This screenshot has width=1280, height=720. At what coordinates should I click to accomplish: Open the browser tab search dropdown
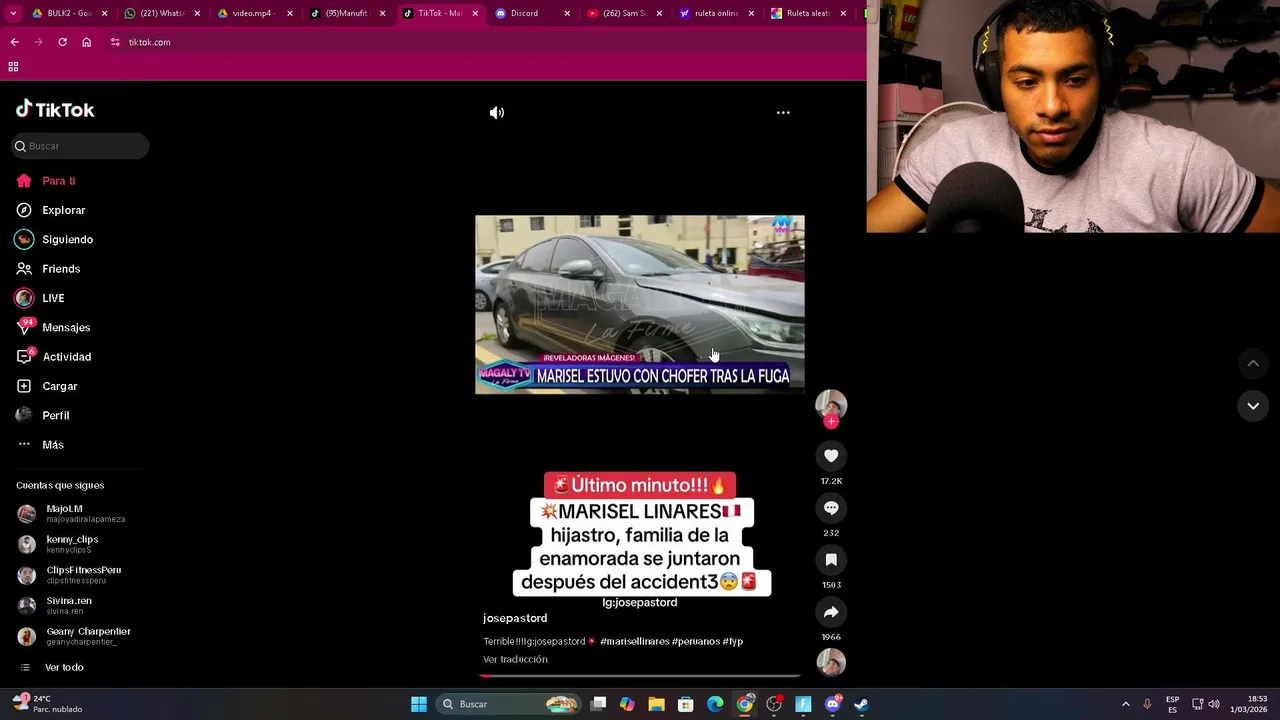click(x=13, y=14)
